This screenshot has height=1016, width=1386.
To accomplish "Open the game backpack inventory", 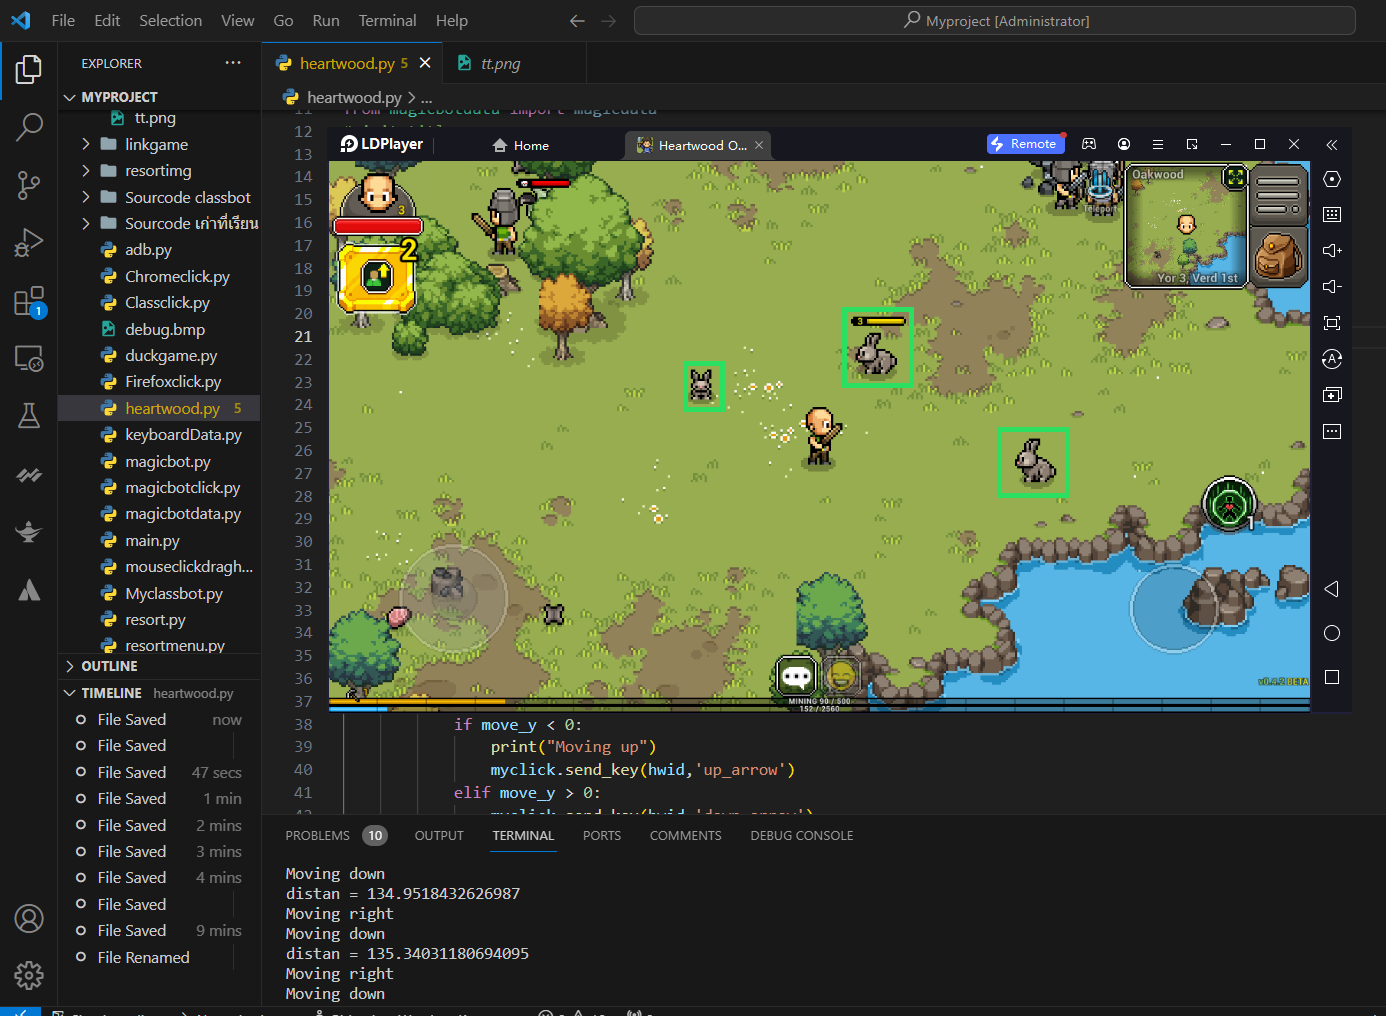I will coord(1278,256).
